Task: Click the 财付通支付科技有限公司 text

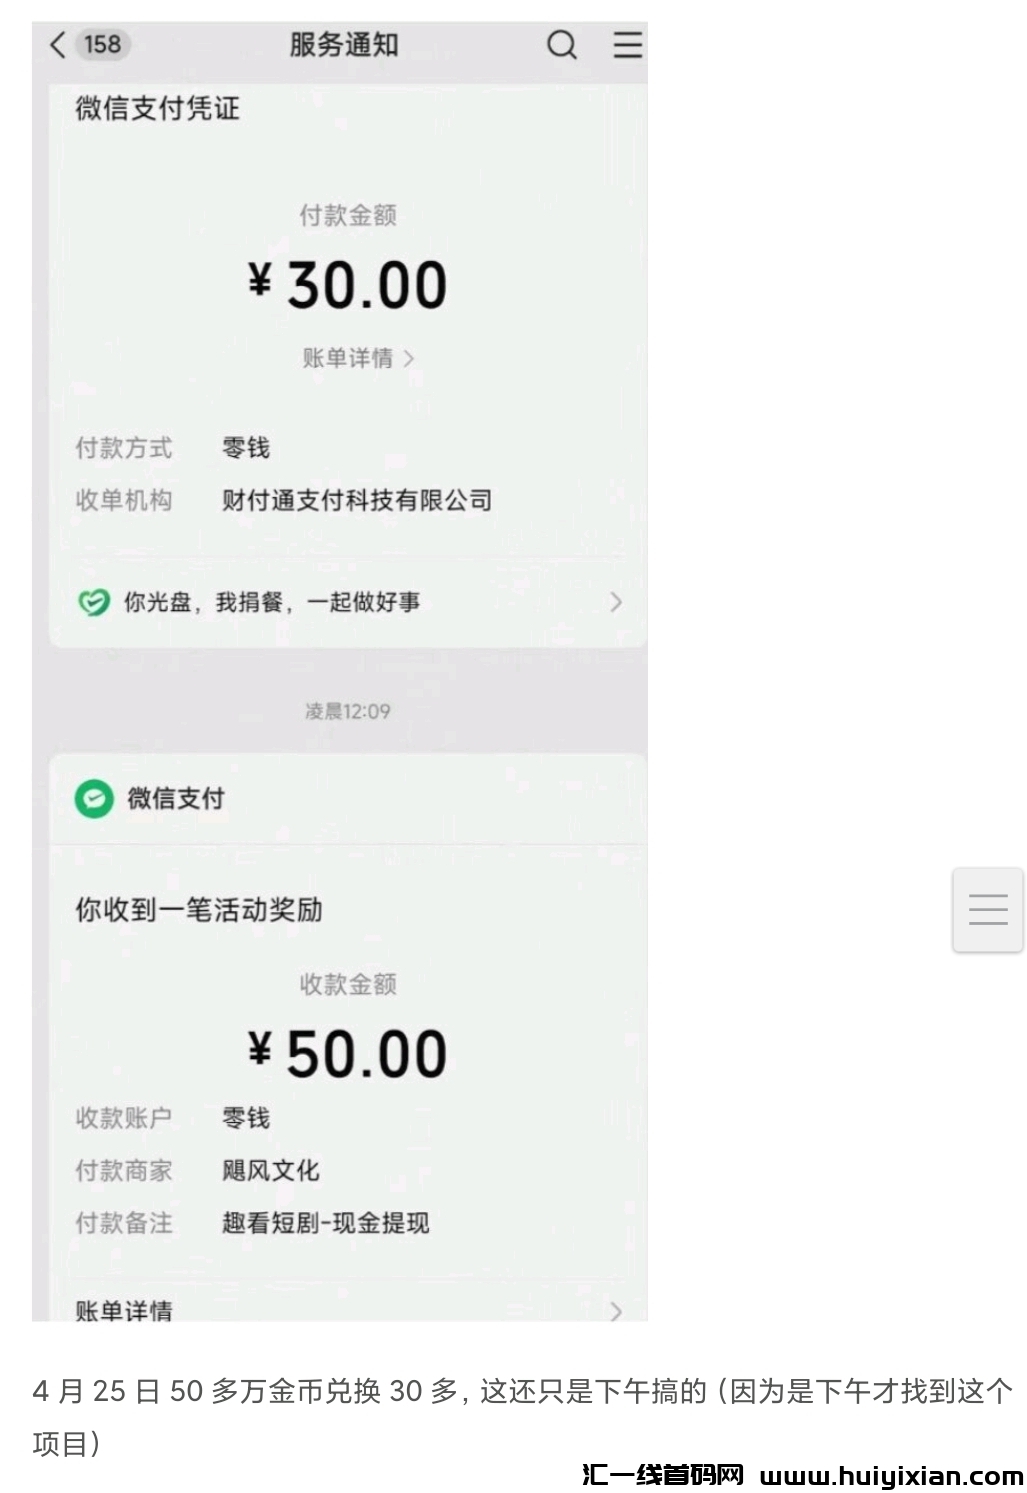Action: [357, 500]
